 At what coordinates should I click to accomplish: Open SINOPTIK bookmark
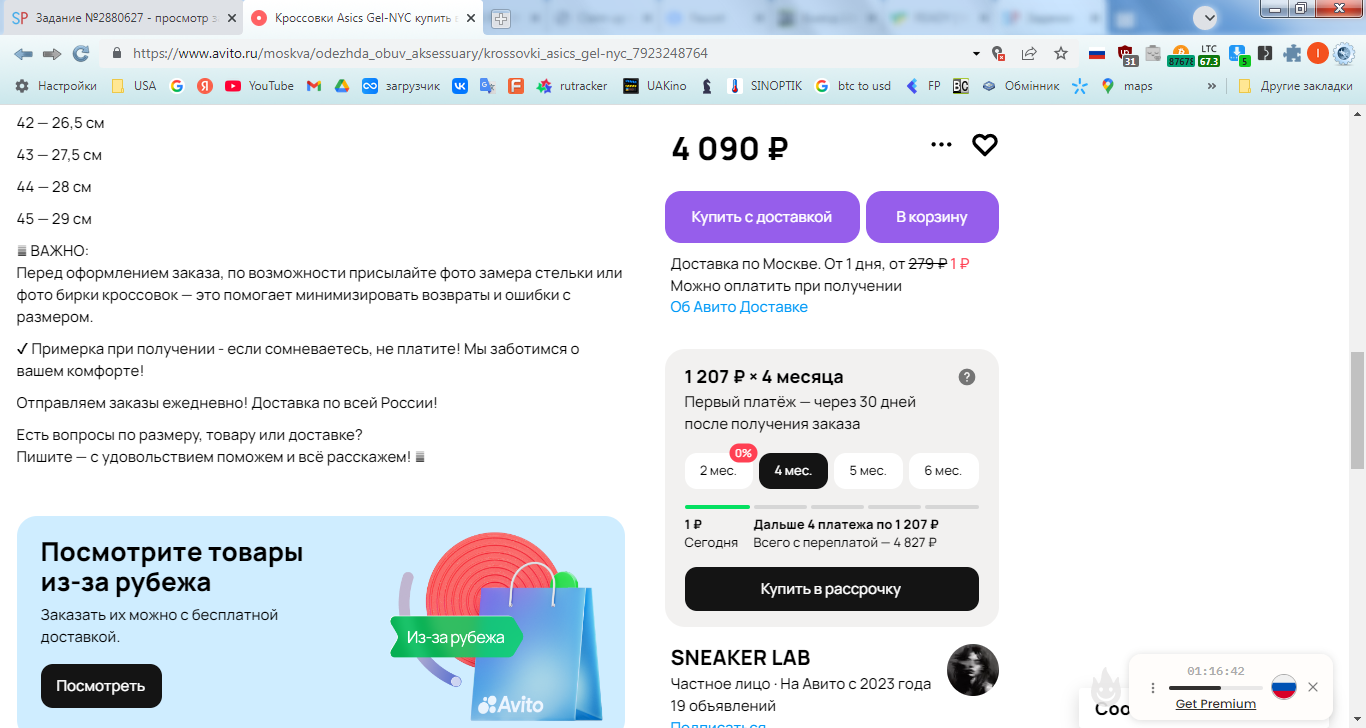[765, 86]
